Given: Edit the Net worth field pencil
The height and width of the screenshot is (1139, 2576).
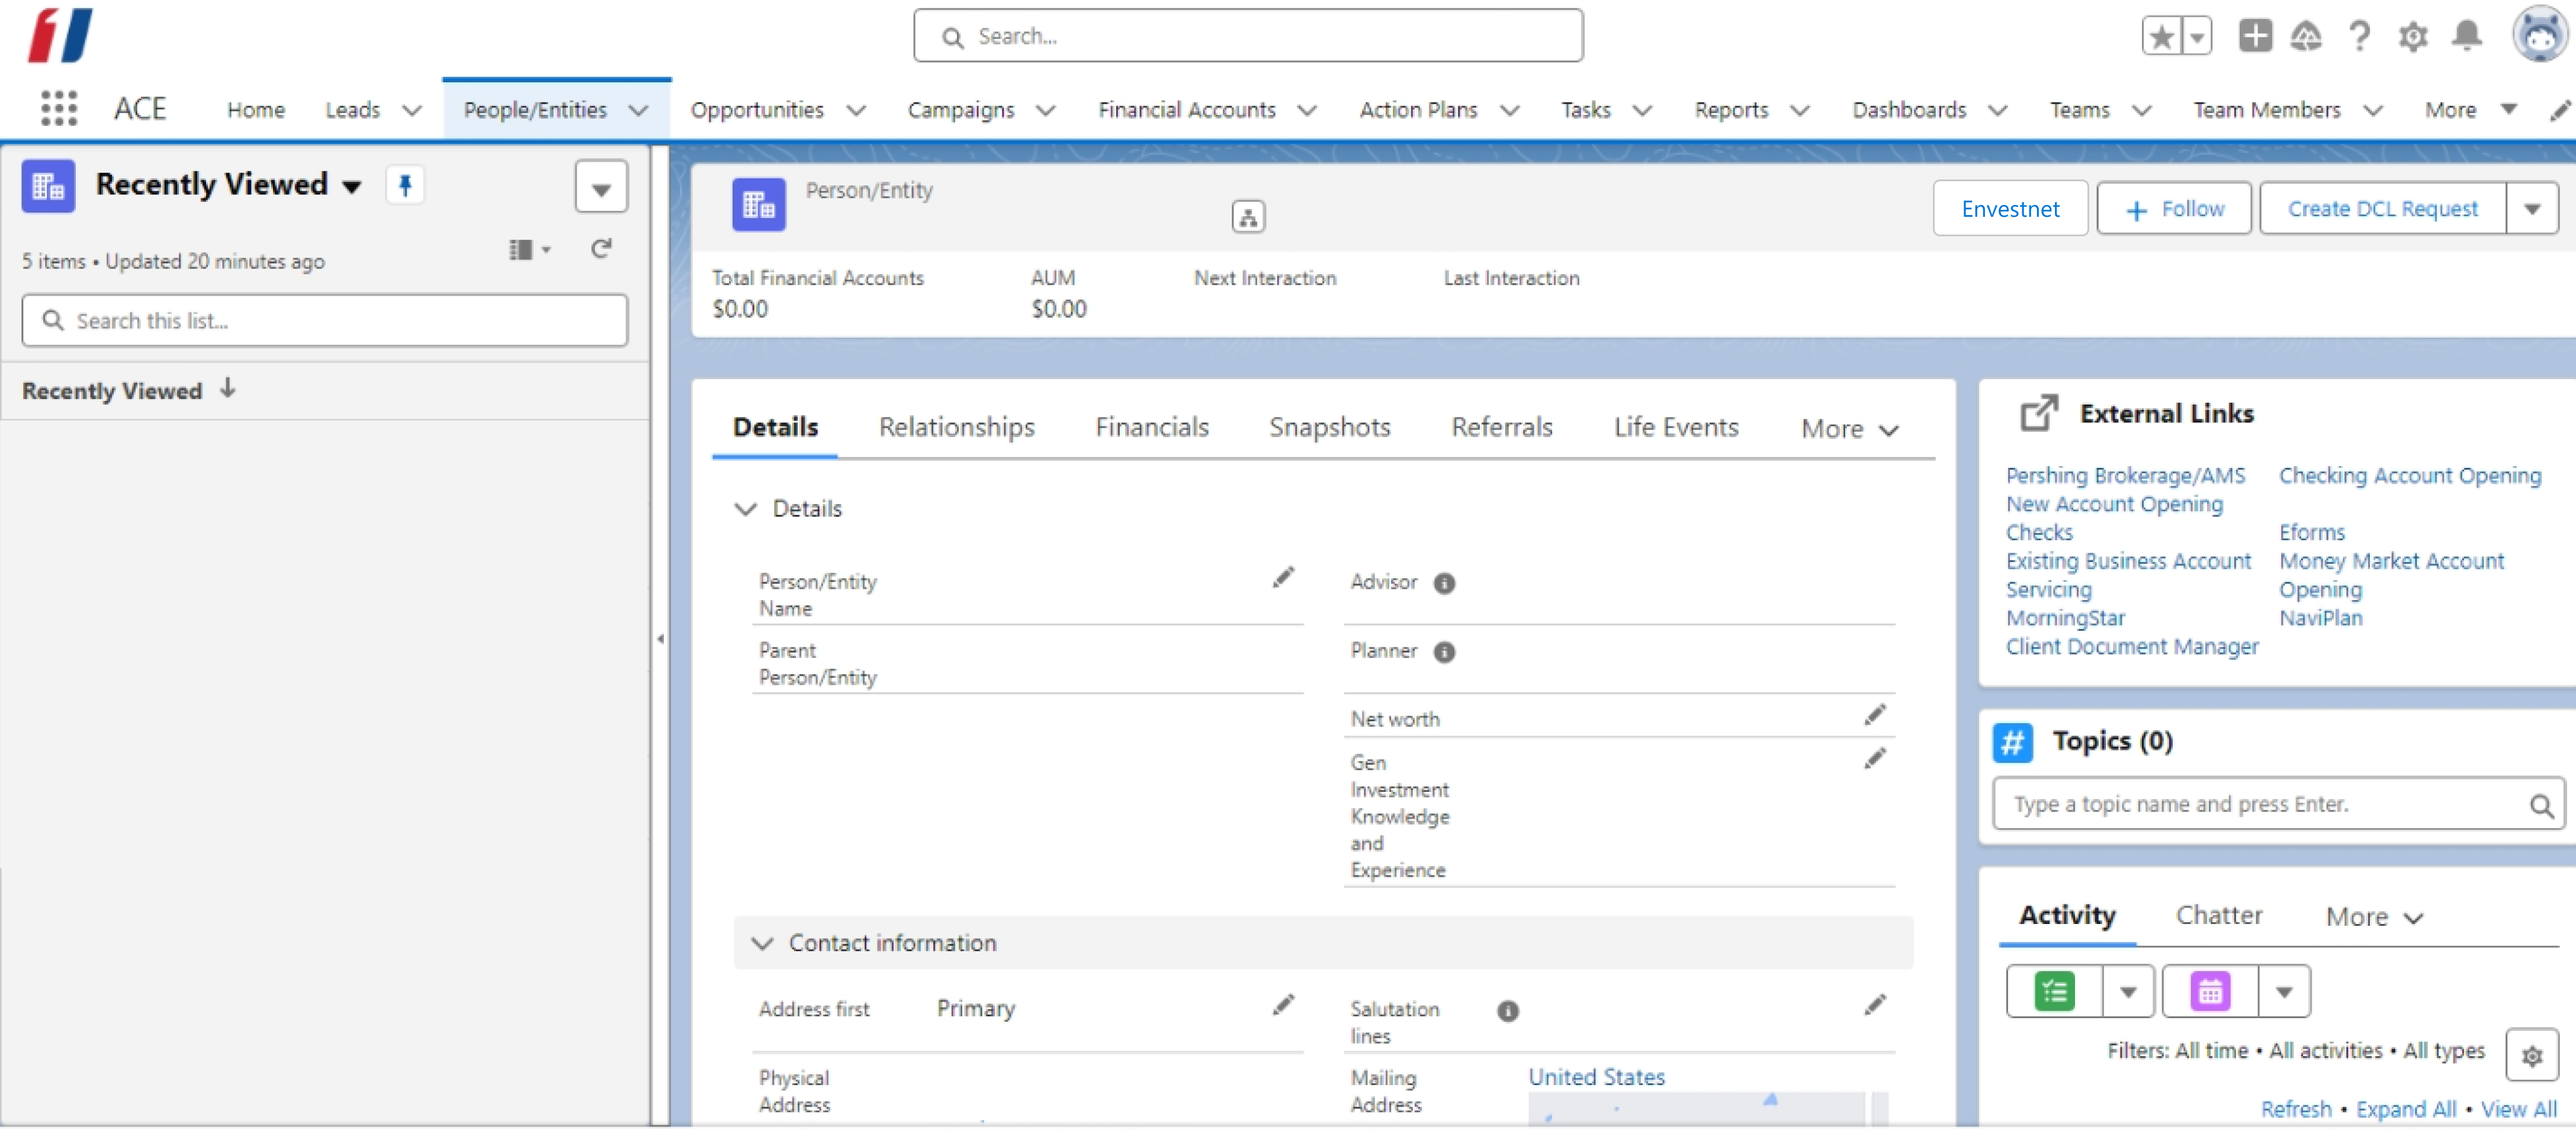Looking at the screenshot, I should pyautogui.click(x=1874, y=716).
